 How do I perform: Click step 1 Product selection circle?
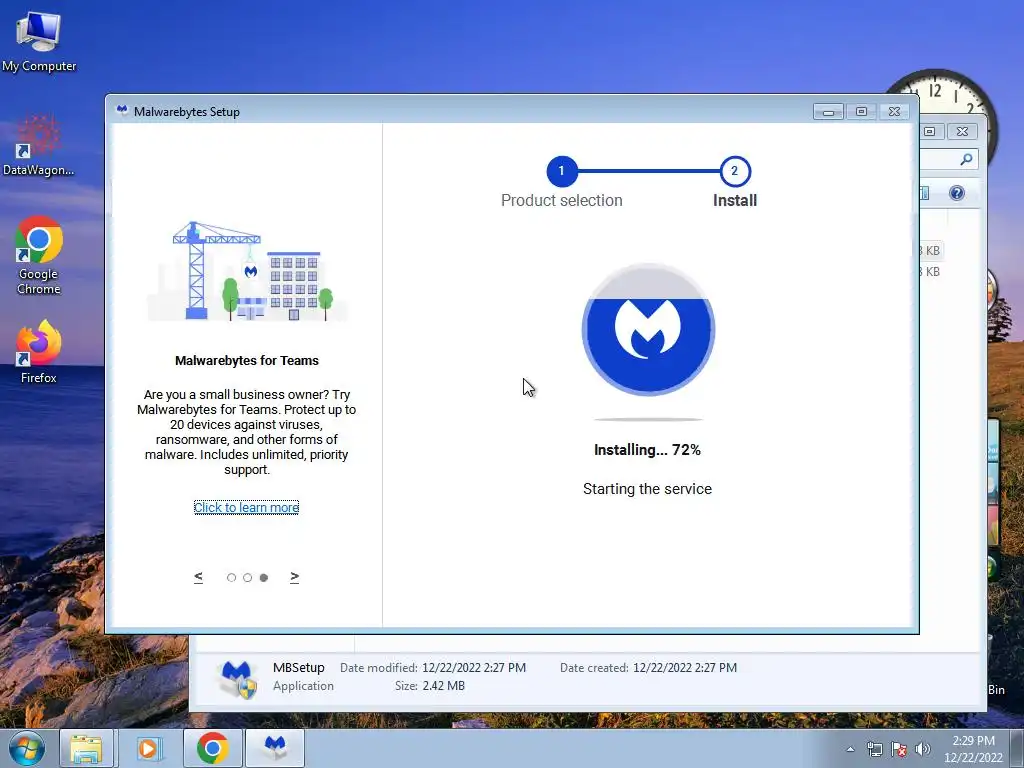point(562,171)
